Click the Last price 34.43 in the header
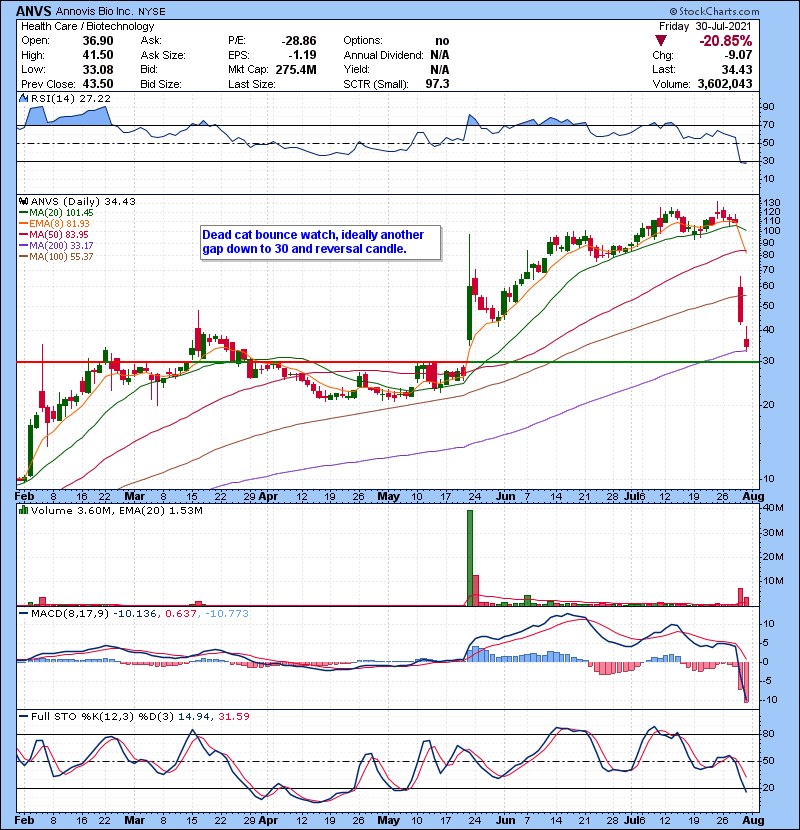800x830 pixels. (x=736, y=69)
